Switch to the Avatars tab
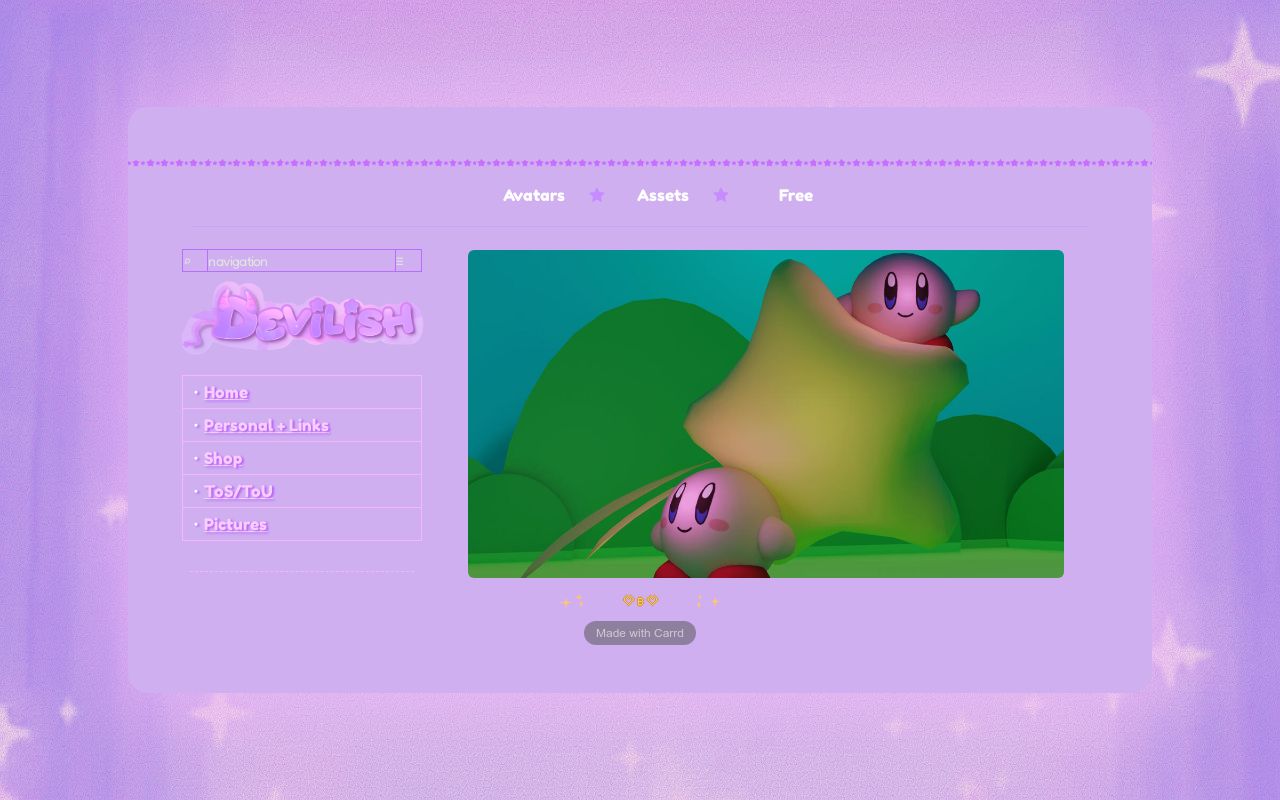The image size is (1280, 800). [534, 195]
